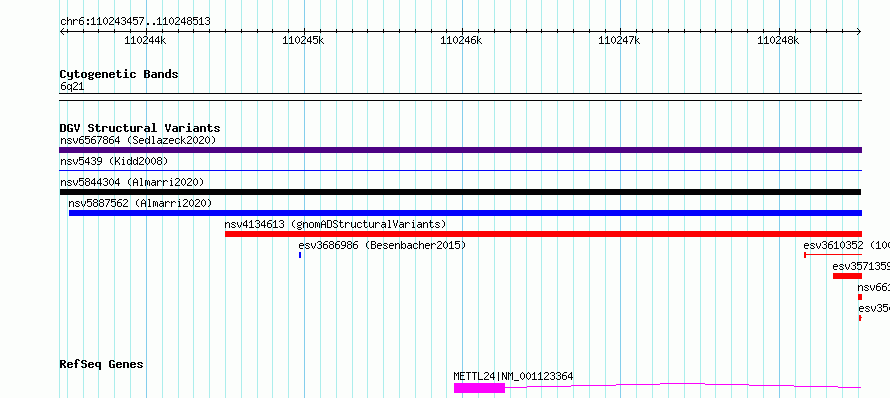Select the 6q21 band label
Image resolution: width=890 pixels, height=398 pixels.
tap(72, 87)
